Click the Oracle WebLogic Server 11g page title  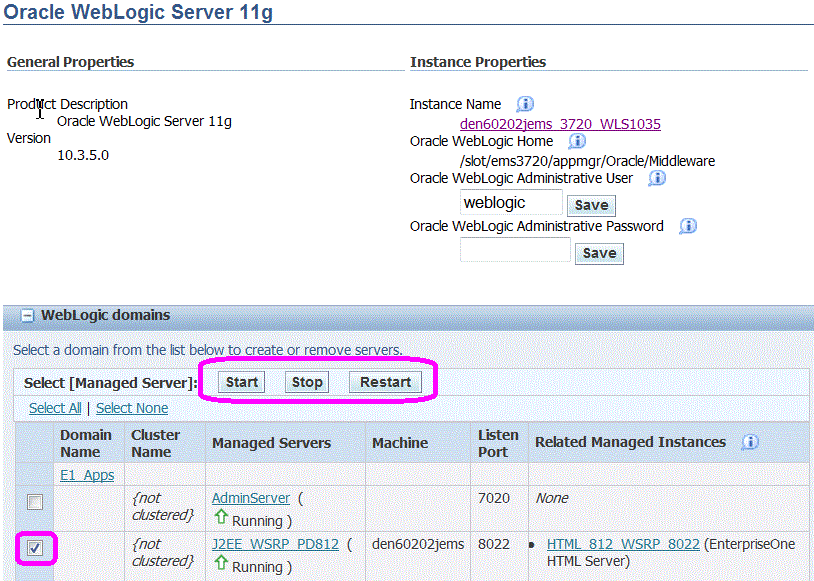pos(138,12)
